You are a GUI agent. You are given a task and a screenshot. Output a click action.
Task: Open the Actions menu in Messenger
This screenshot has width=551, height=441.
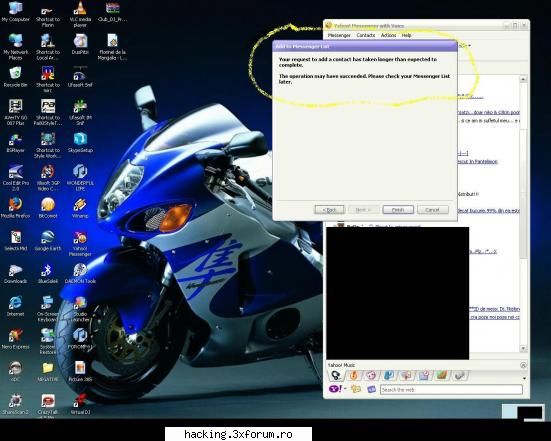[x=388, y=35]
